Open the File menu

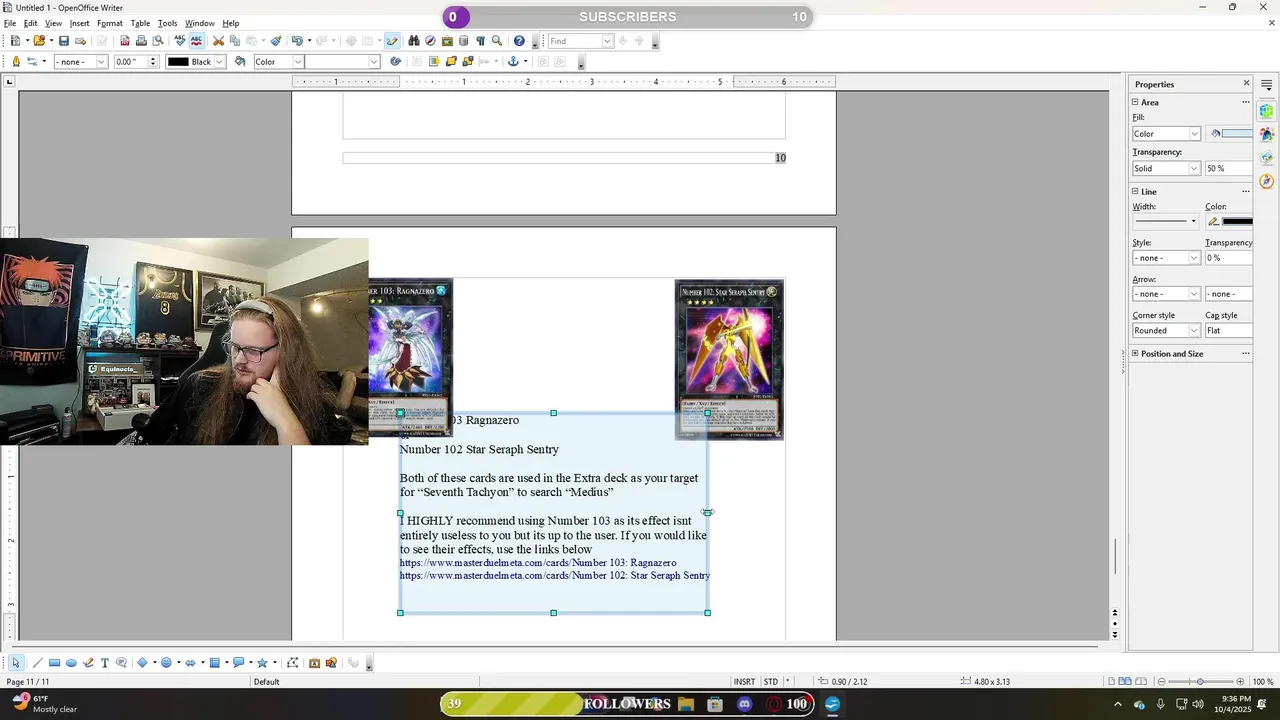coord(9,23)
